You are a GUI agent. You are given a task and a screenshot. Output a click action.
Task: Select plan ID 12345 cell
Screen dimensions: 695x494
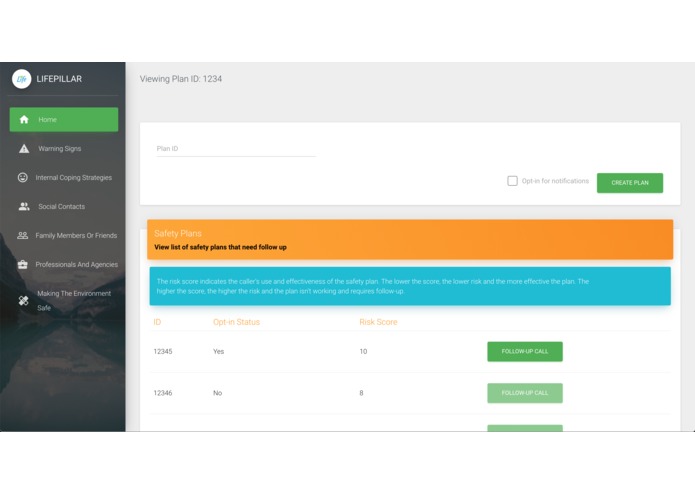(x=163, y=351)
